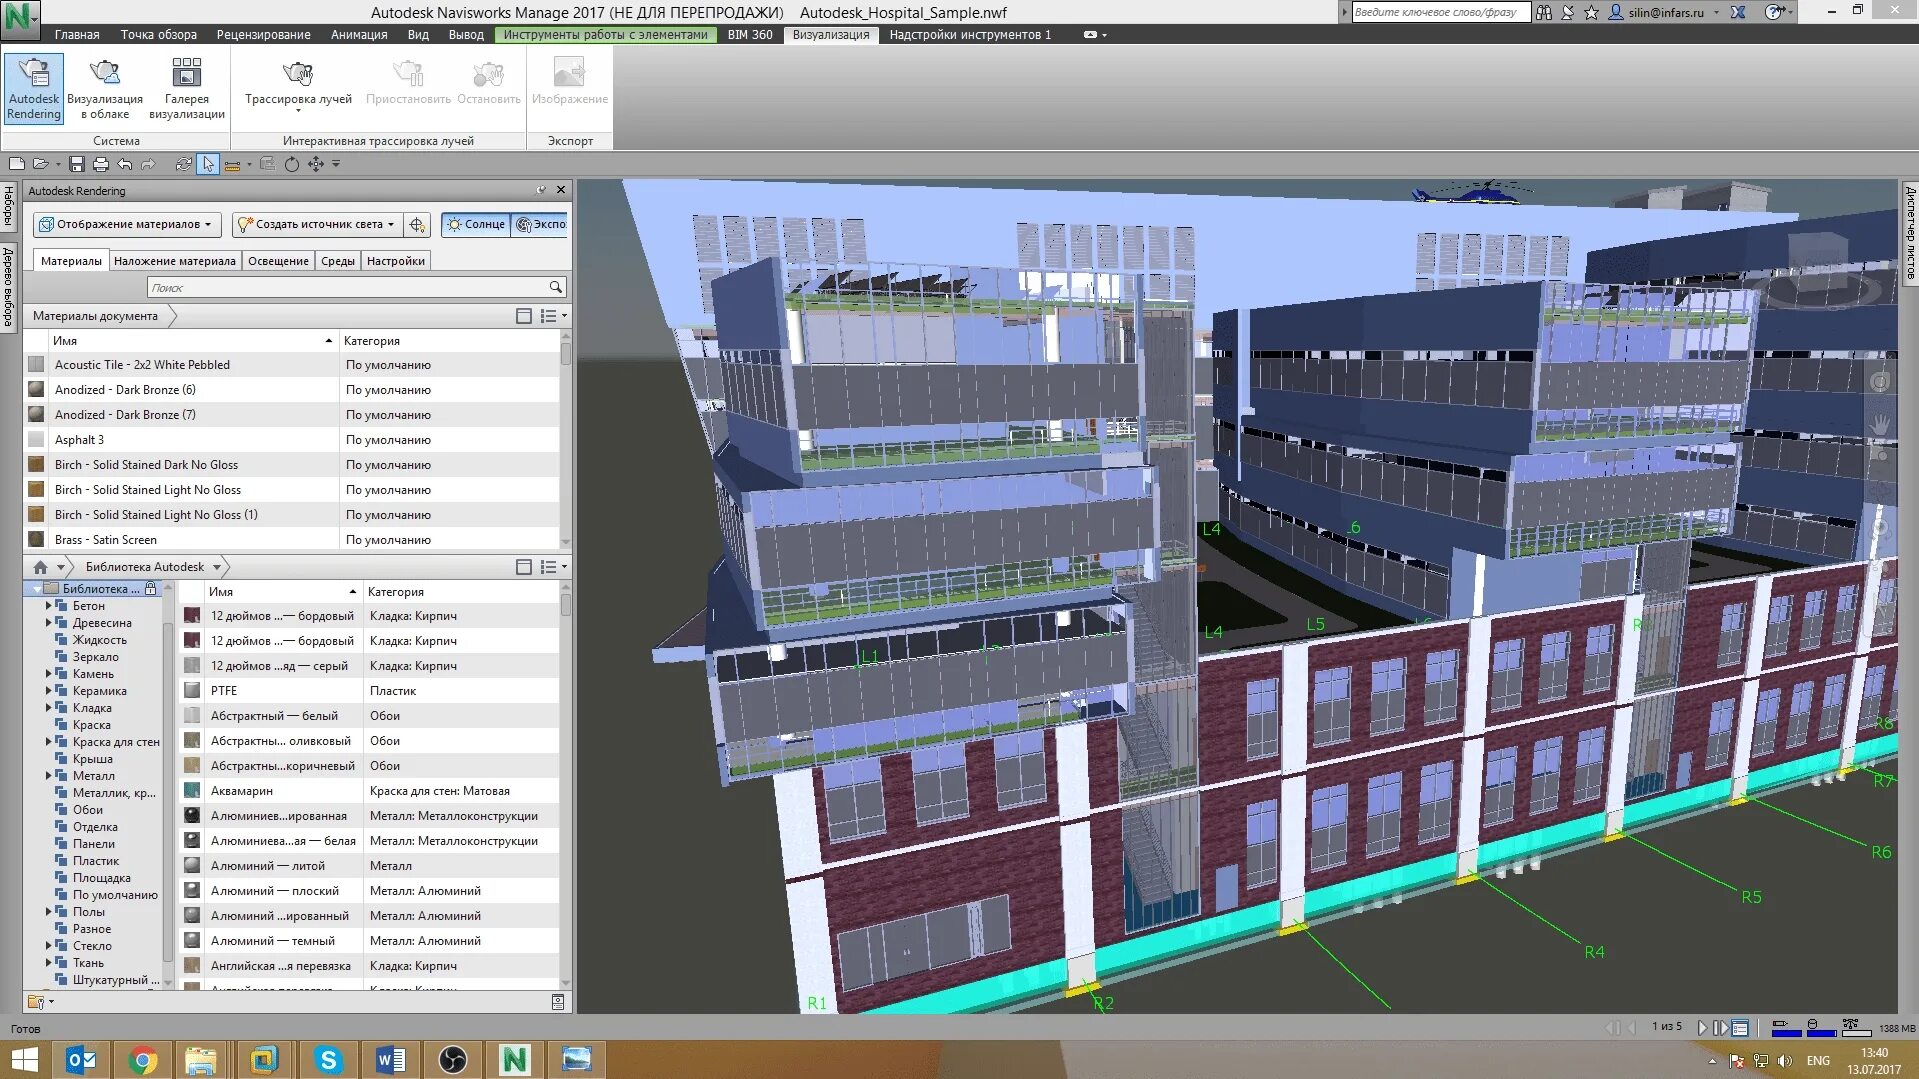This screenshot has width=1919, height=1079.
Task: Pin the Autodesk Rendering panel
Action: click(541, 190)
